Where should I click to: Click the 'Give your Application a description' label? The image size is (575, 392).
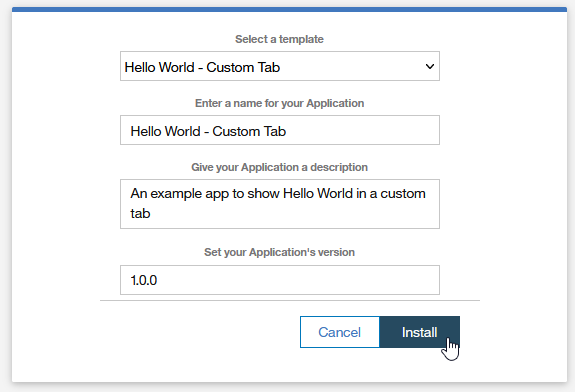[279, 167]
